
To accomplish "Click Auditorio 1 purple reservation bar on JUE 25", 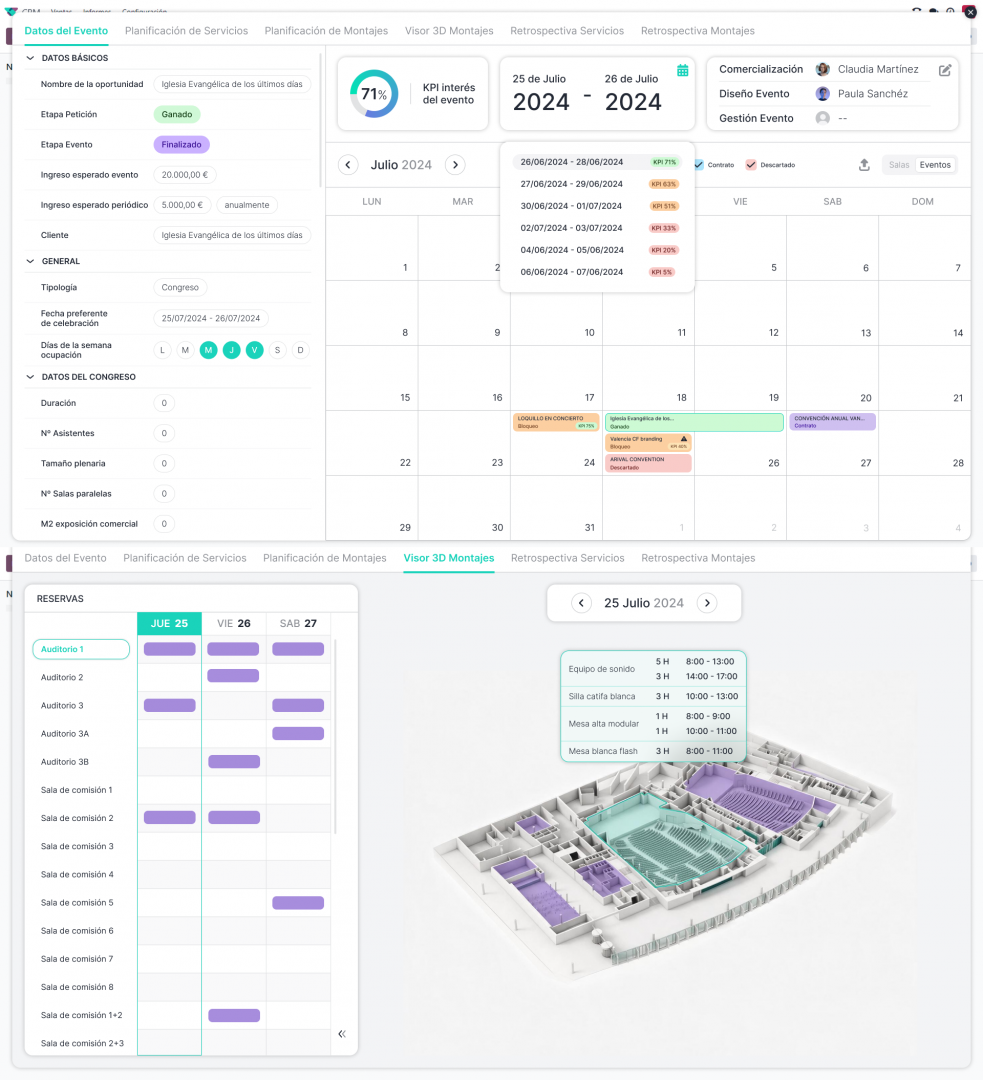I will [169, 650].
